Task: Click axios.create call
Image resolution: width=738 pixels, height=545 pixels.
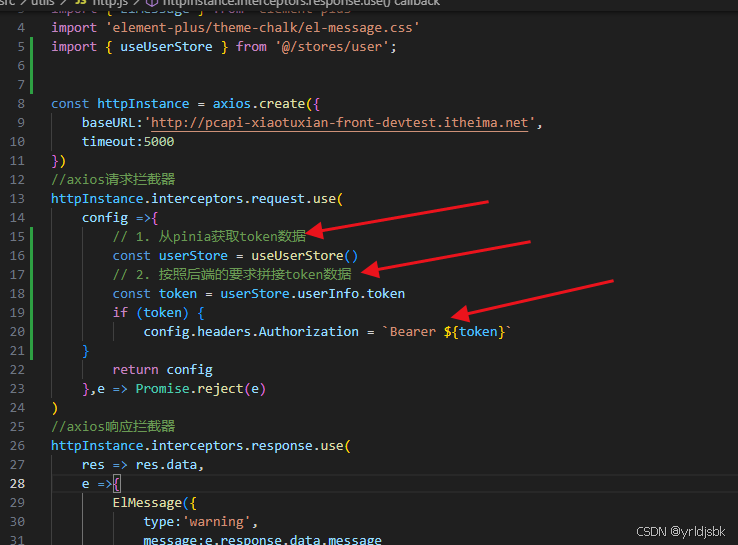Action: pyautogui.click(x=259, y=104)
